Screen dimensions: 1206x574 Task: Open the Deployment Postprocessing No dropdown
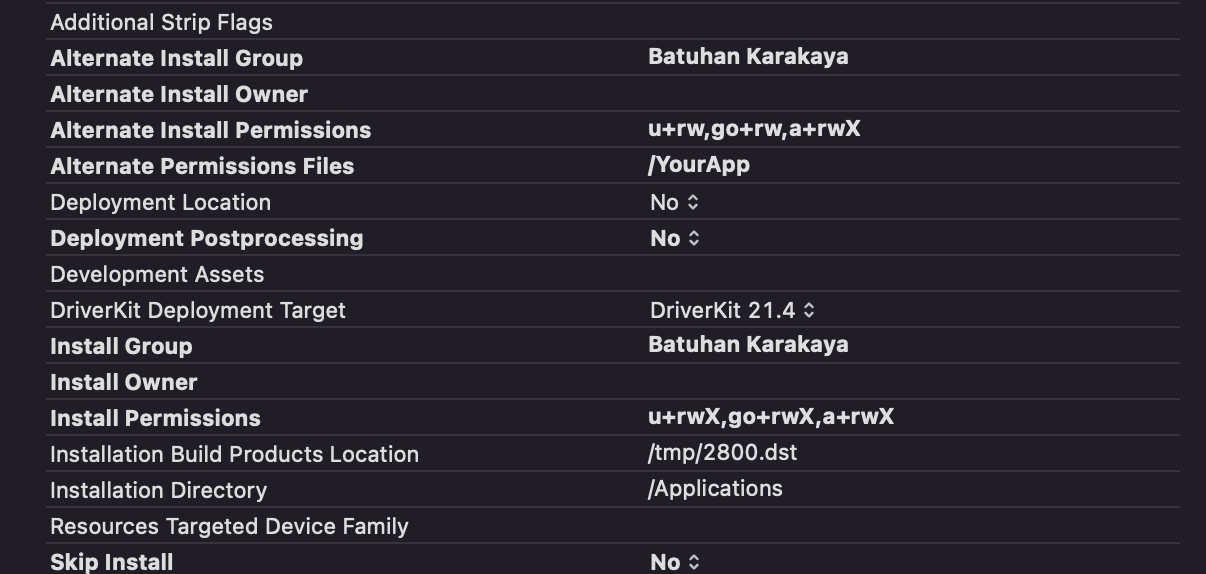click(x=675, y=238)
